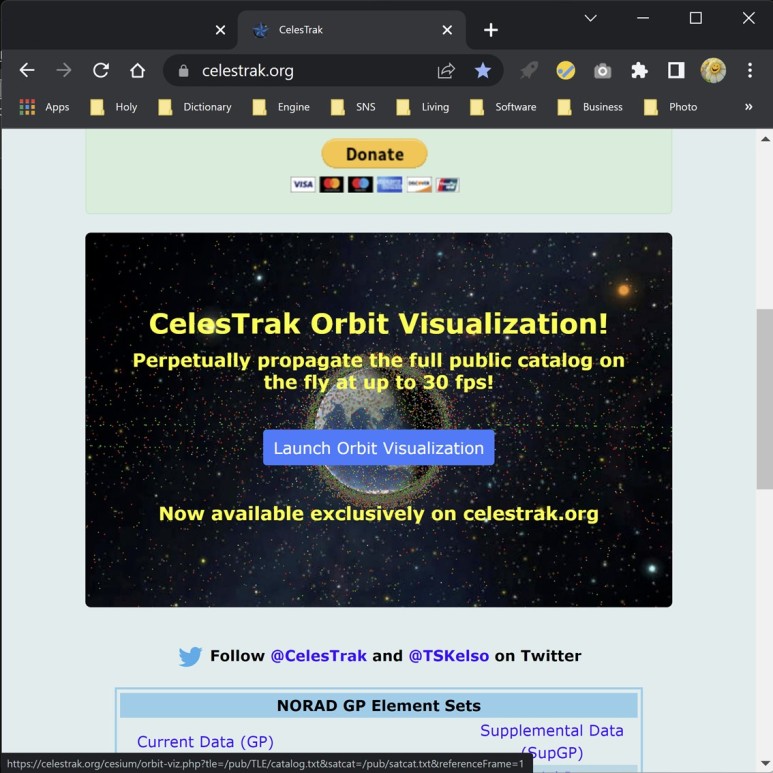Click the Visa card icon
Screen dimensions: 773x773
(303, 185)
